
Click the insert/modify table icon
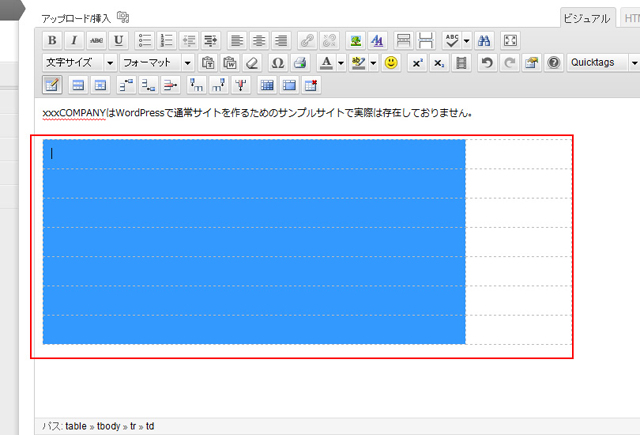pos(52,85)
